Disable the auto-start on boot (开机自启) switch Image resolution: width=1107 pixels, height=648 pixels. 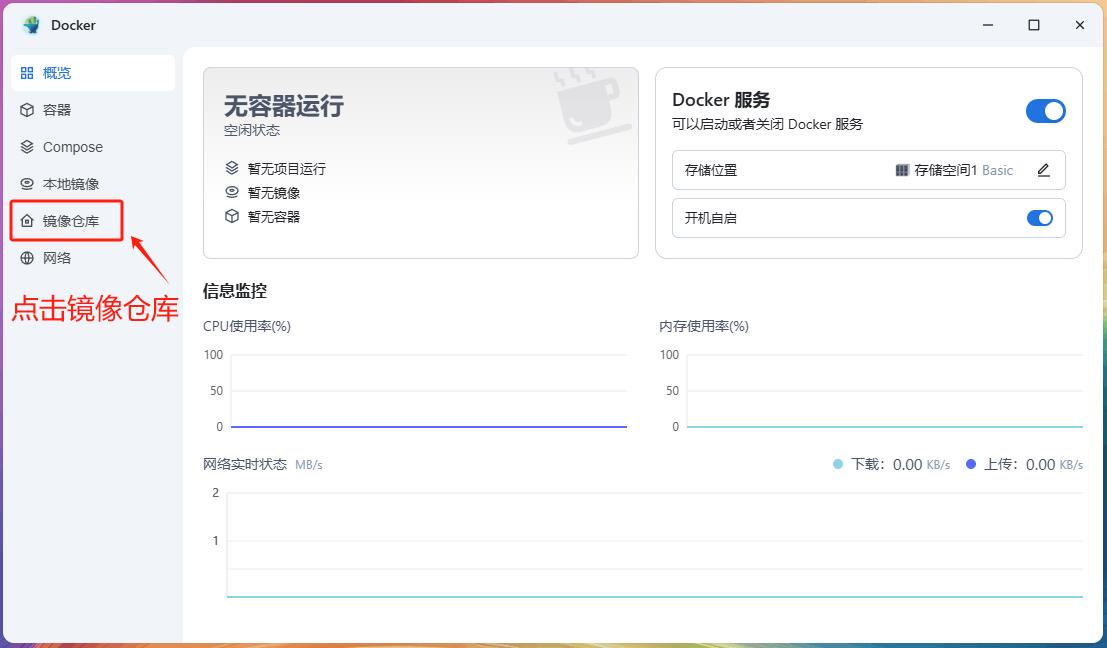1039,218
